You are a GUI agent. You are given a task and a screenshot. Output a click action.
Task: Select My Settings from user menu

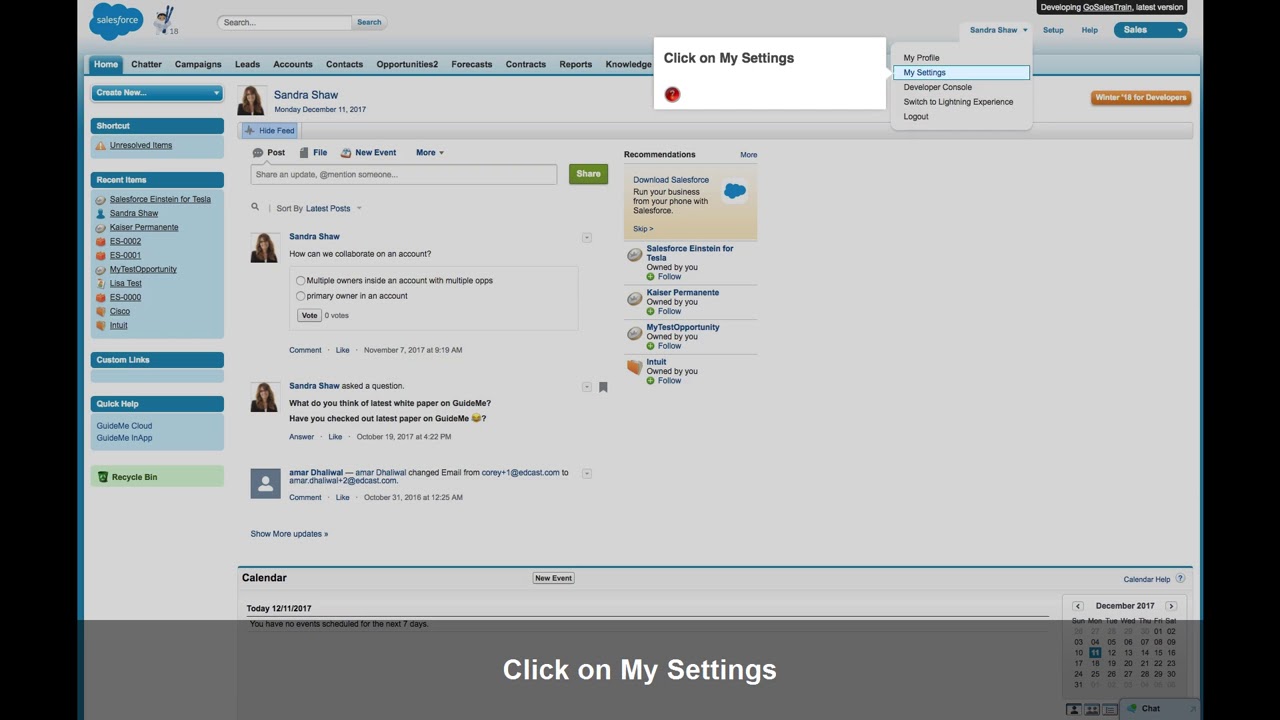[x=960, y=73]
